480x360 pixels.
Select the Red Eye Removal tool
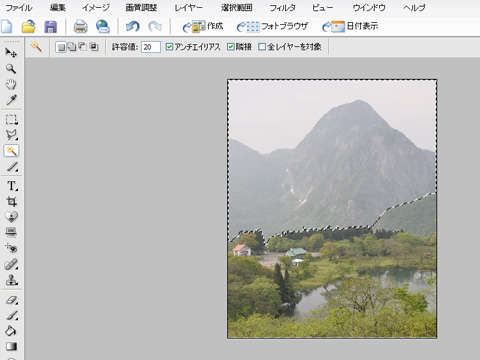point(11,248)
